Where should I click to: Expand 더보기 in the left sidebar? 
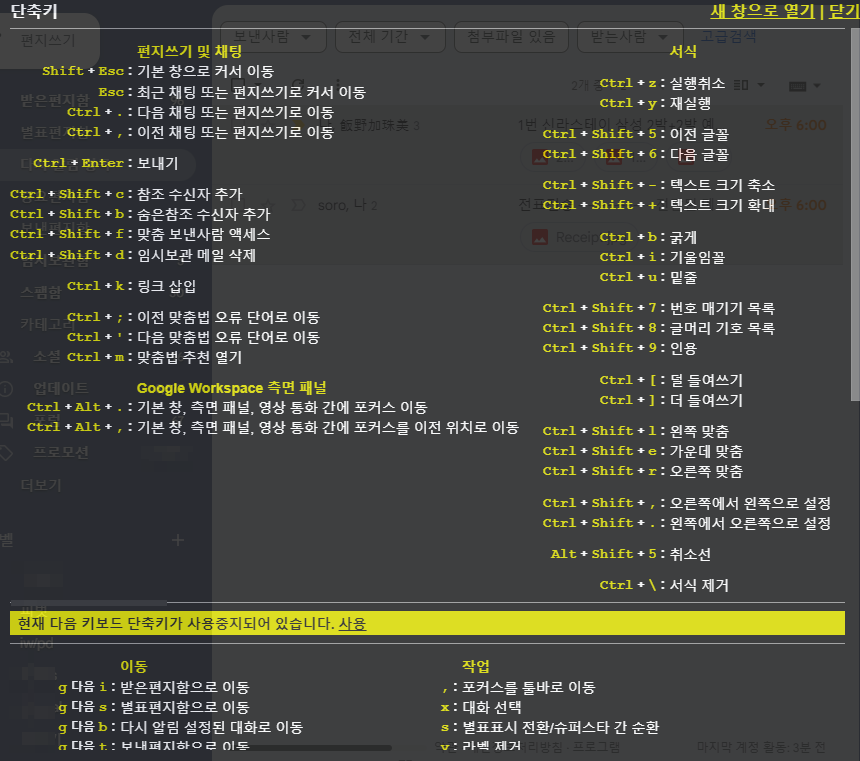[x=41, y=485]
